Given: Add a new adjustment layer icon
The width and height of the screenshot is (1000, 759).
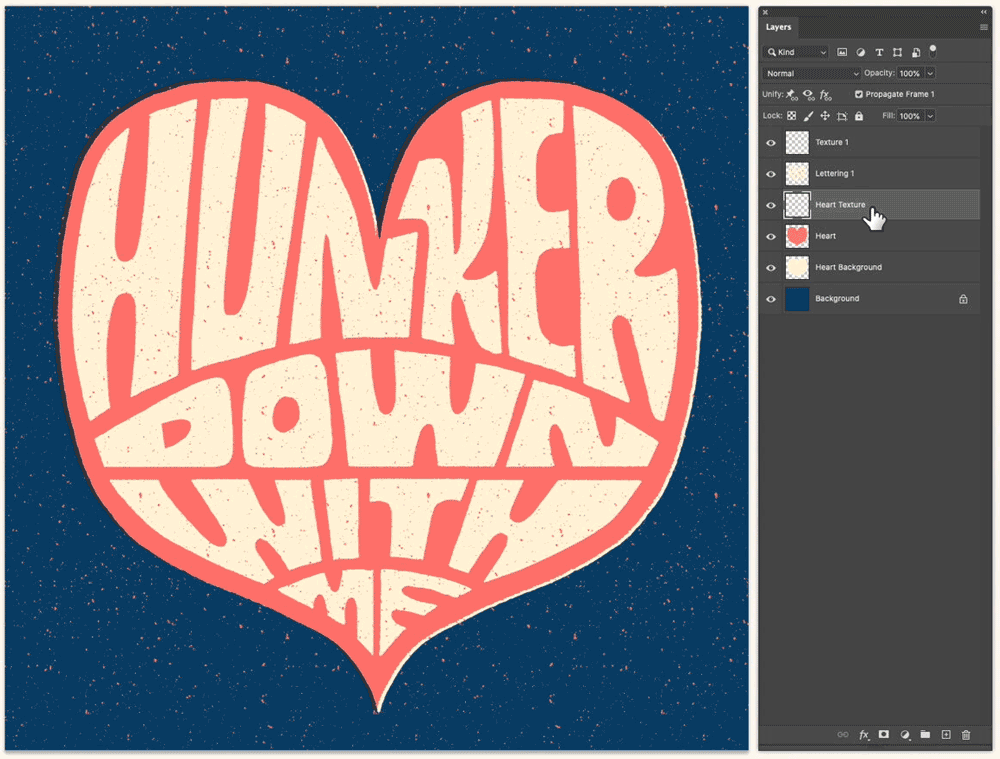Looking at the screenshot, I should [905, 735].
